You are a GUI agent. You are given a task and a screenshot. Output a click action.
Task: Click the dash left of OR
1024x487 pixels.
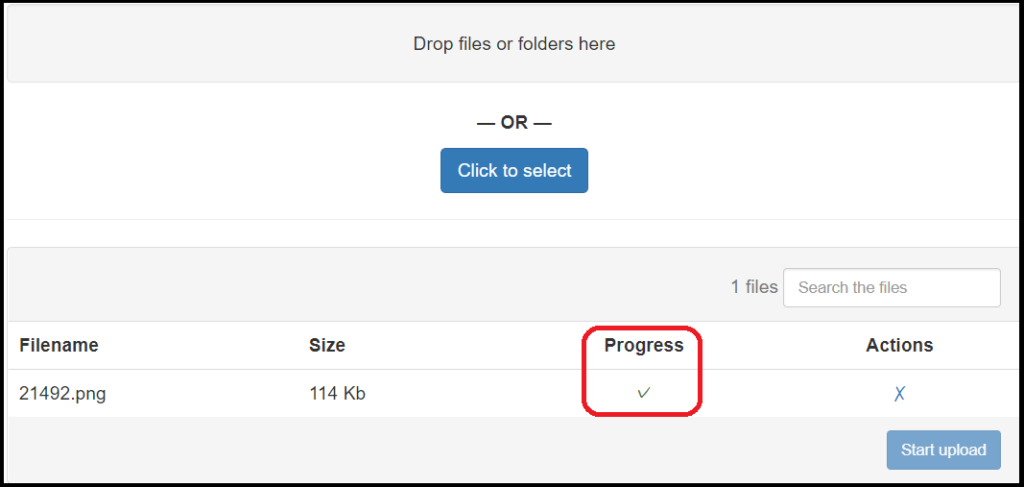tap(486, 123)
